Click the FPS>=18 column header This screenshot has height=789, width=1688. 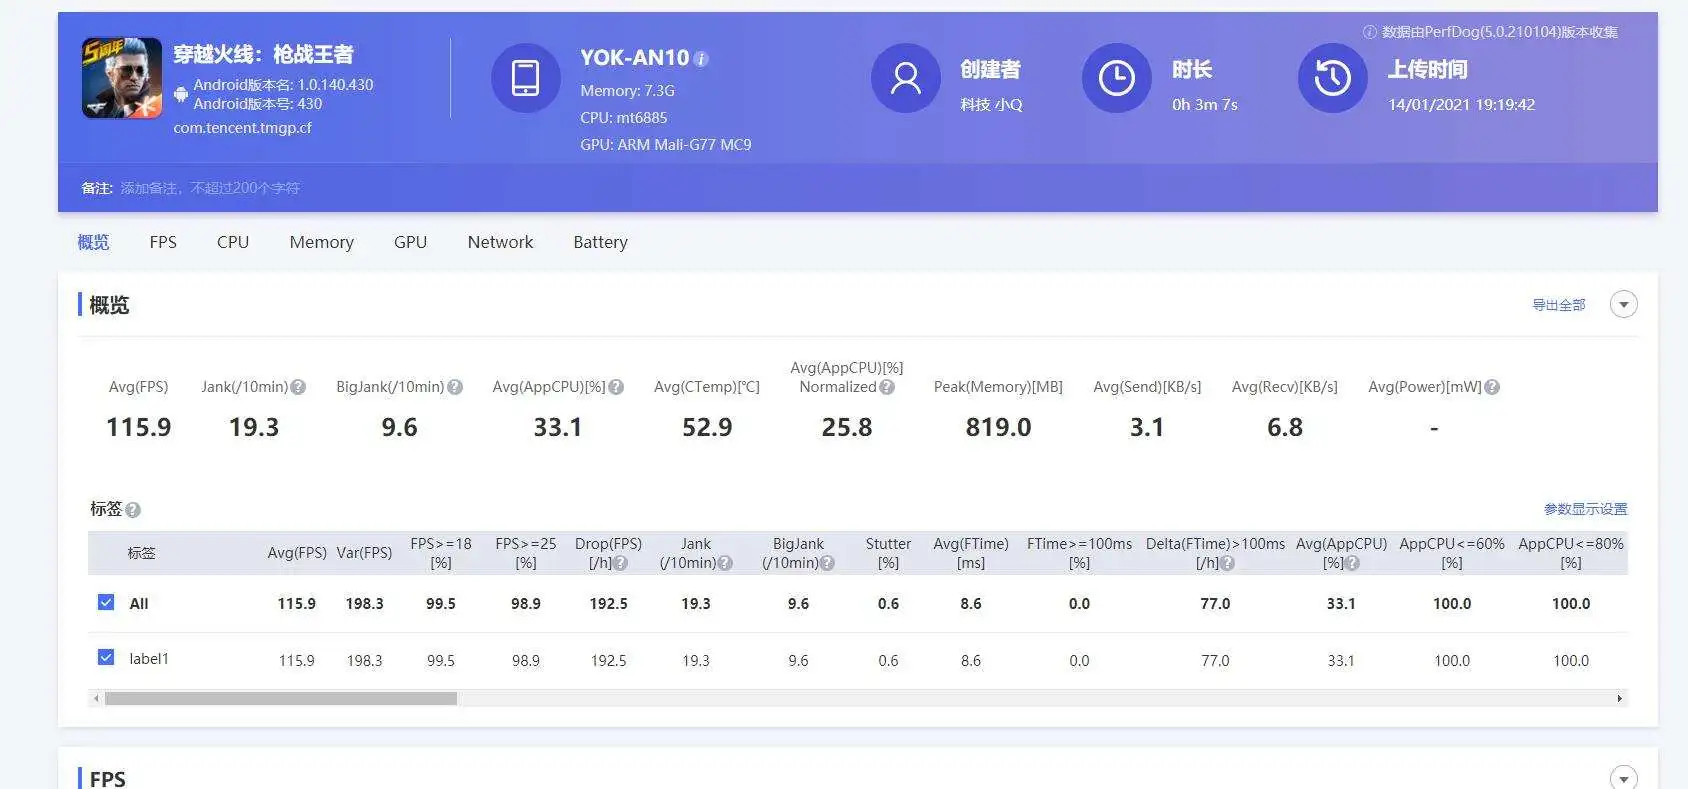441,553
